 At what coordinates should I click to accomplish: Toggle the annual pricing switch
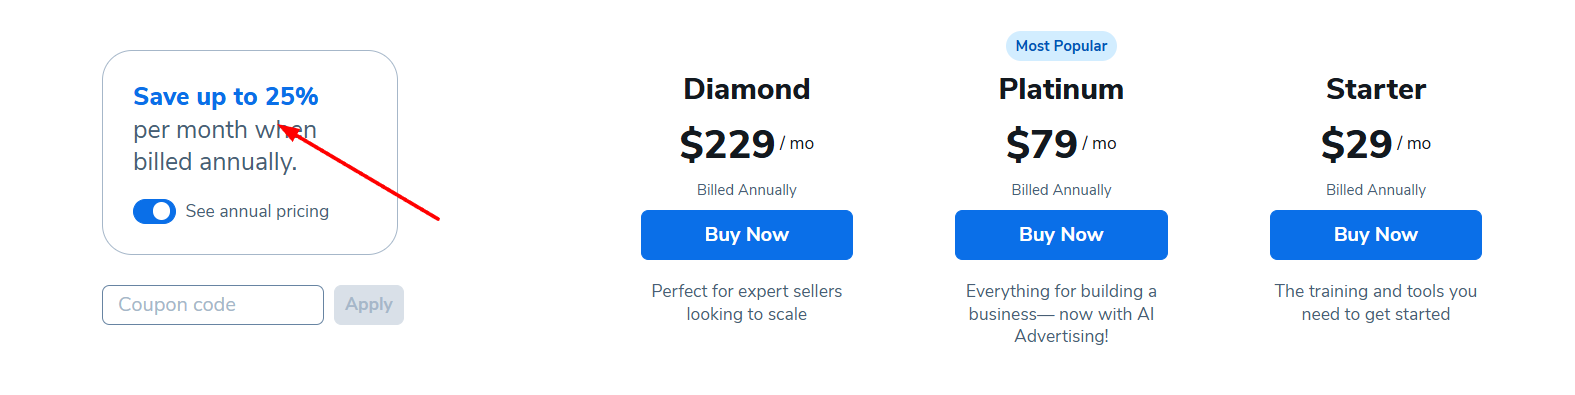(x=154, y=211)
